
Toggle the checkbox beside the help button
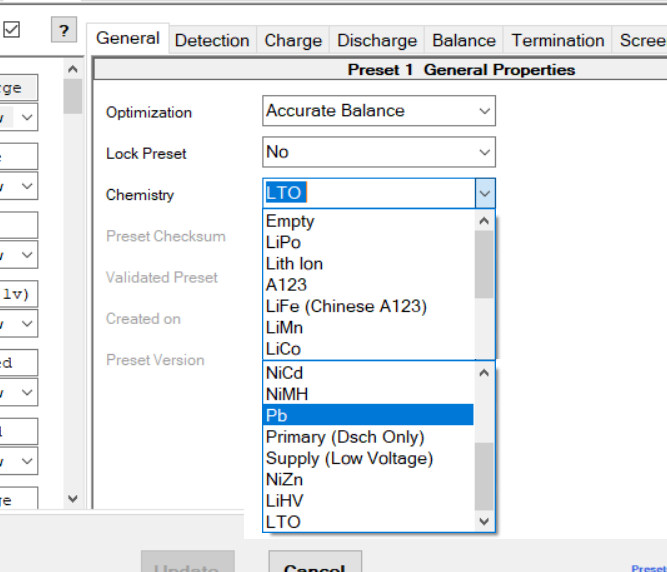coord(12,30)
